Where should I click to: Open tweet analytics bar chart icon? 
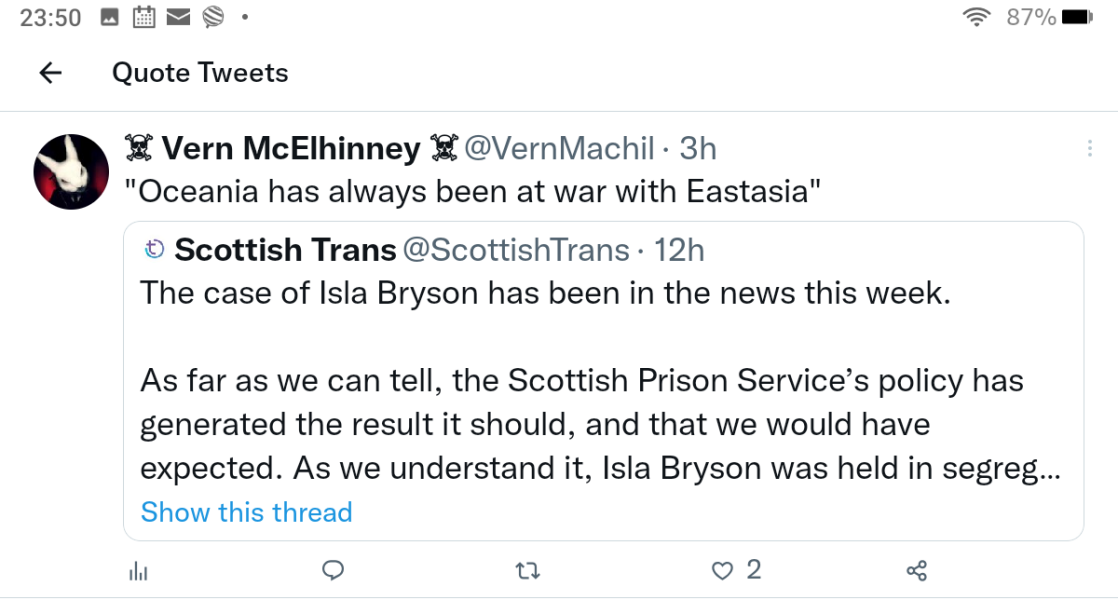tap(139, 571)
